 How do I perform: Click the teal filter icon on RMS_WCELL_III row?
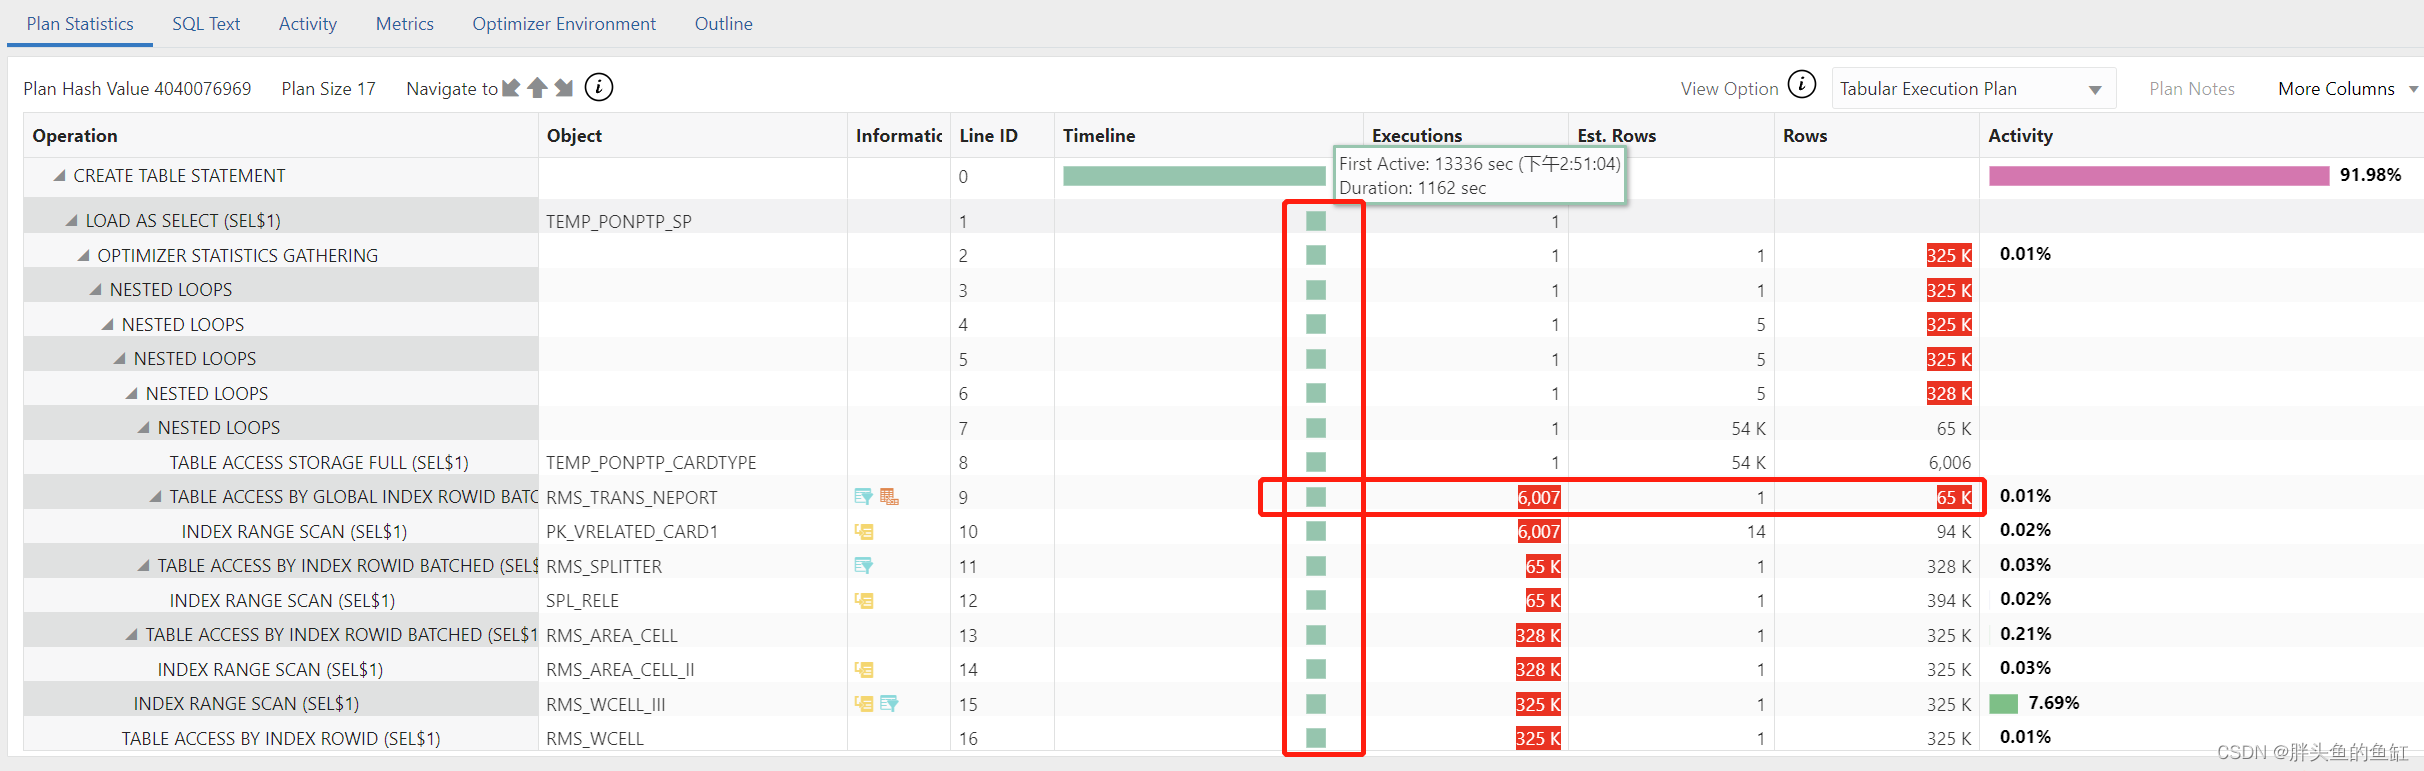(x=889, y=704)
